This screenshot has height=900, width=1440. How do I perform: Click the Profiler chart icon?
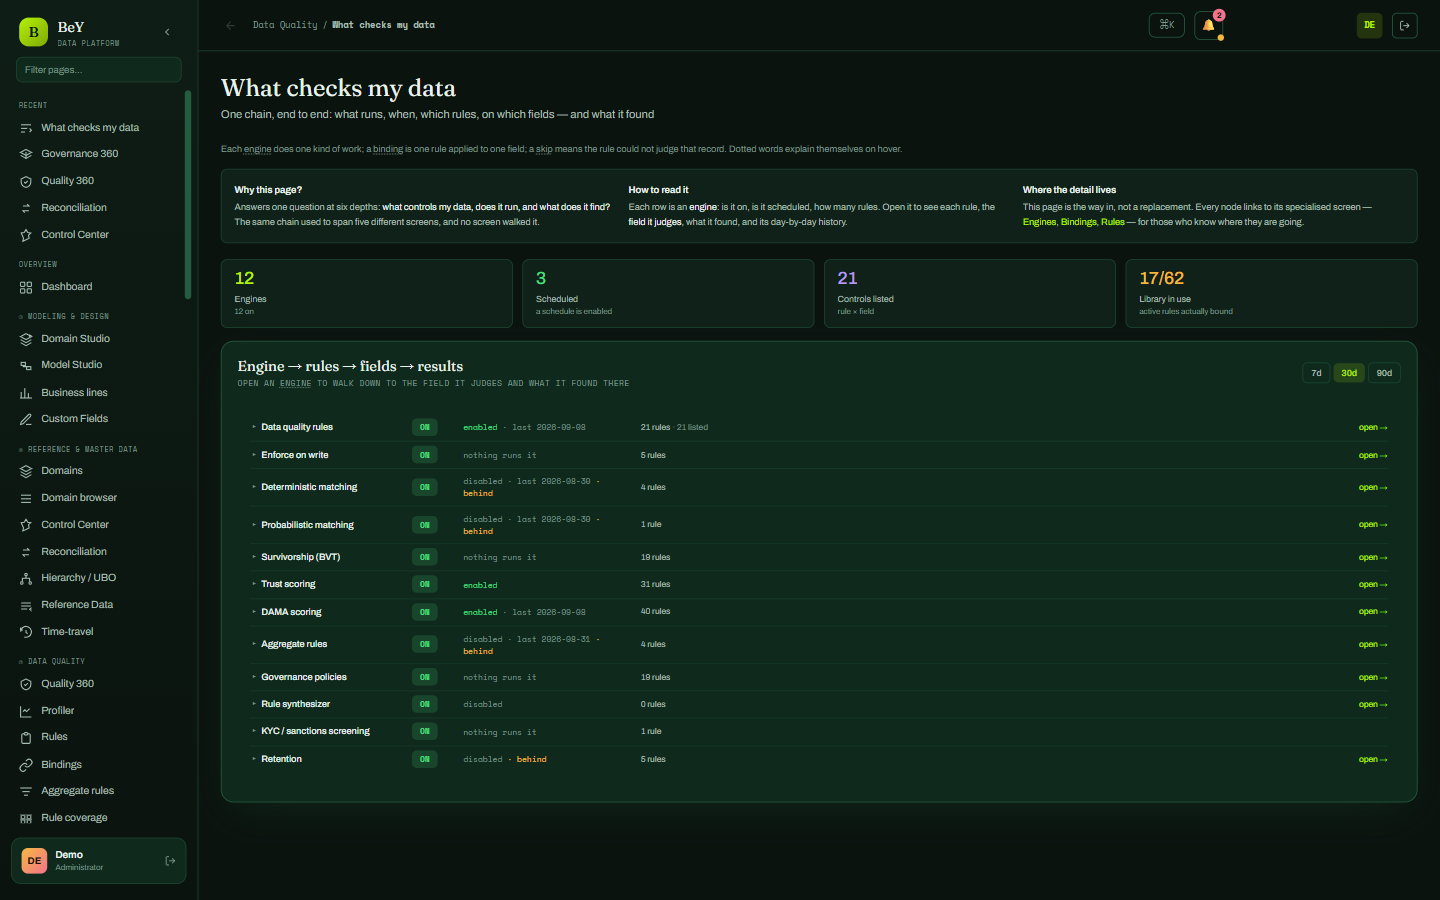point(26,711)
